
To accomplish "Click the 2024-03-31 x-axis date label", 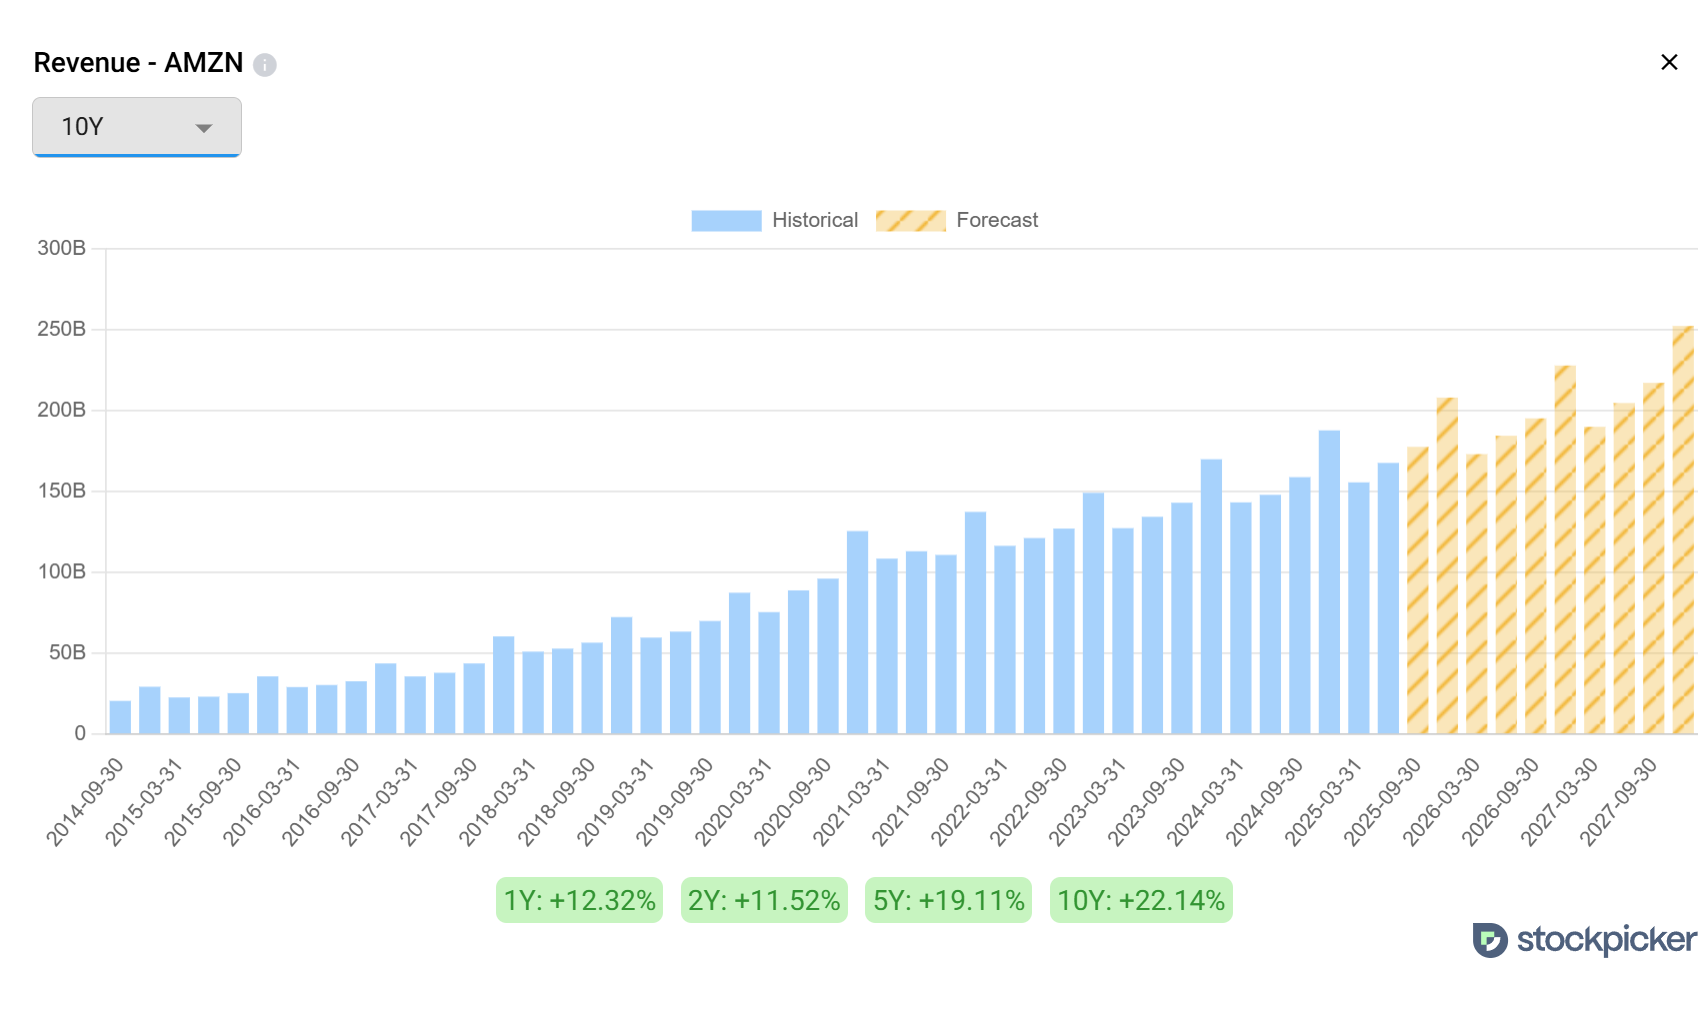I will [1206, 802].
